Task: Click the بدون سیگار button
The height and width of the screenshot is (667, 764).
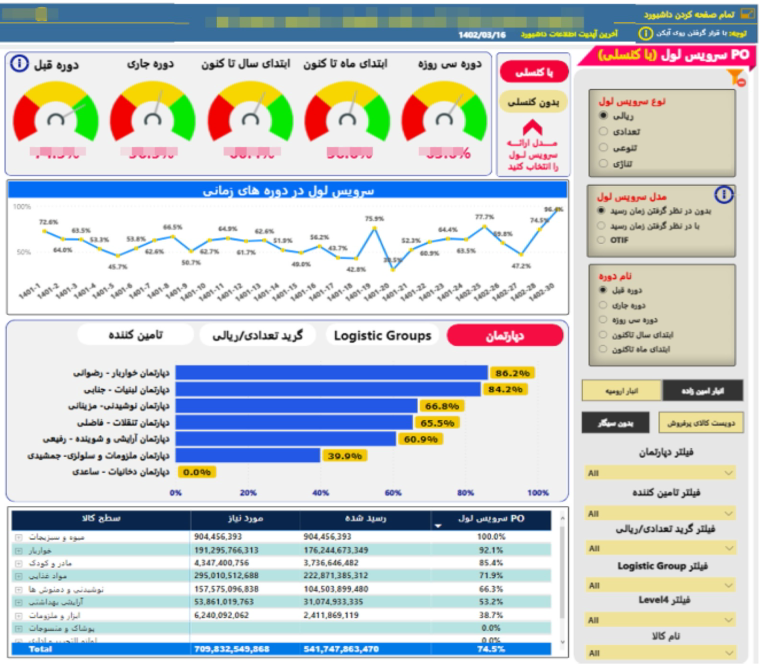Action: coord(615,422)
